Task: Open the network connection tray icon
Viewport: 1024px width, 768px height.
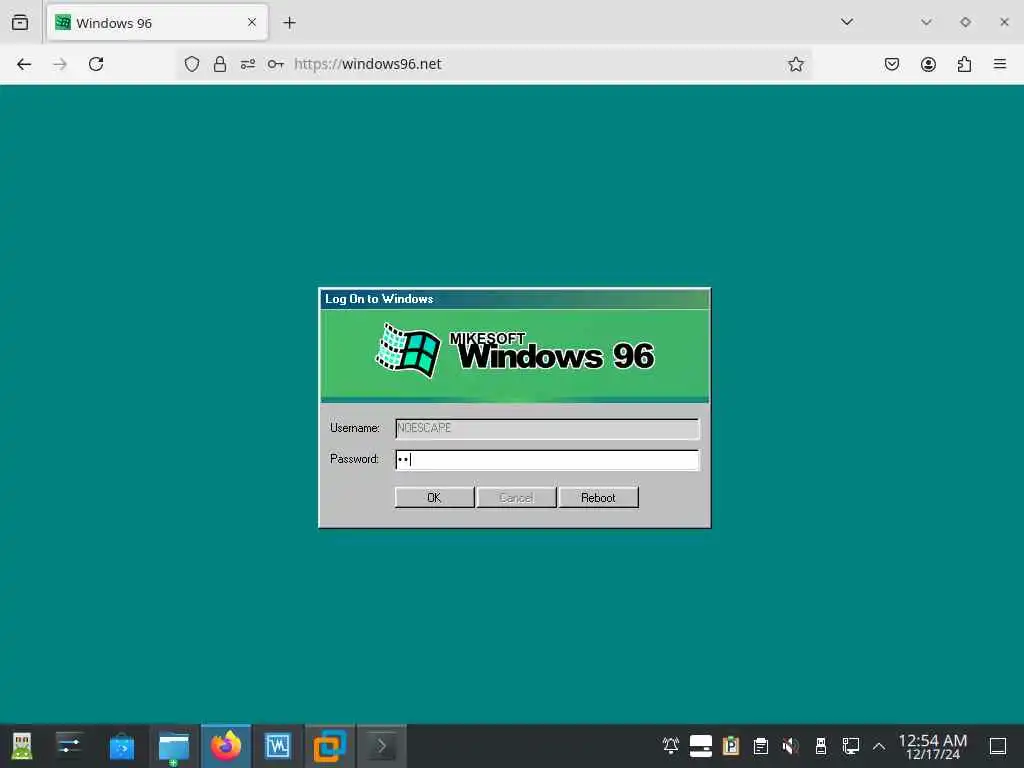Action: (851, 746)
